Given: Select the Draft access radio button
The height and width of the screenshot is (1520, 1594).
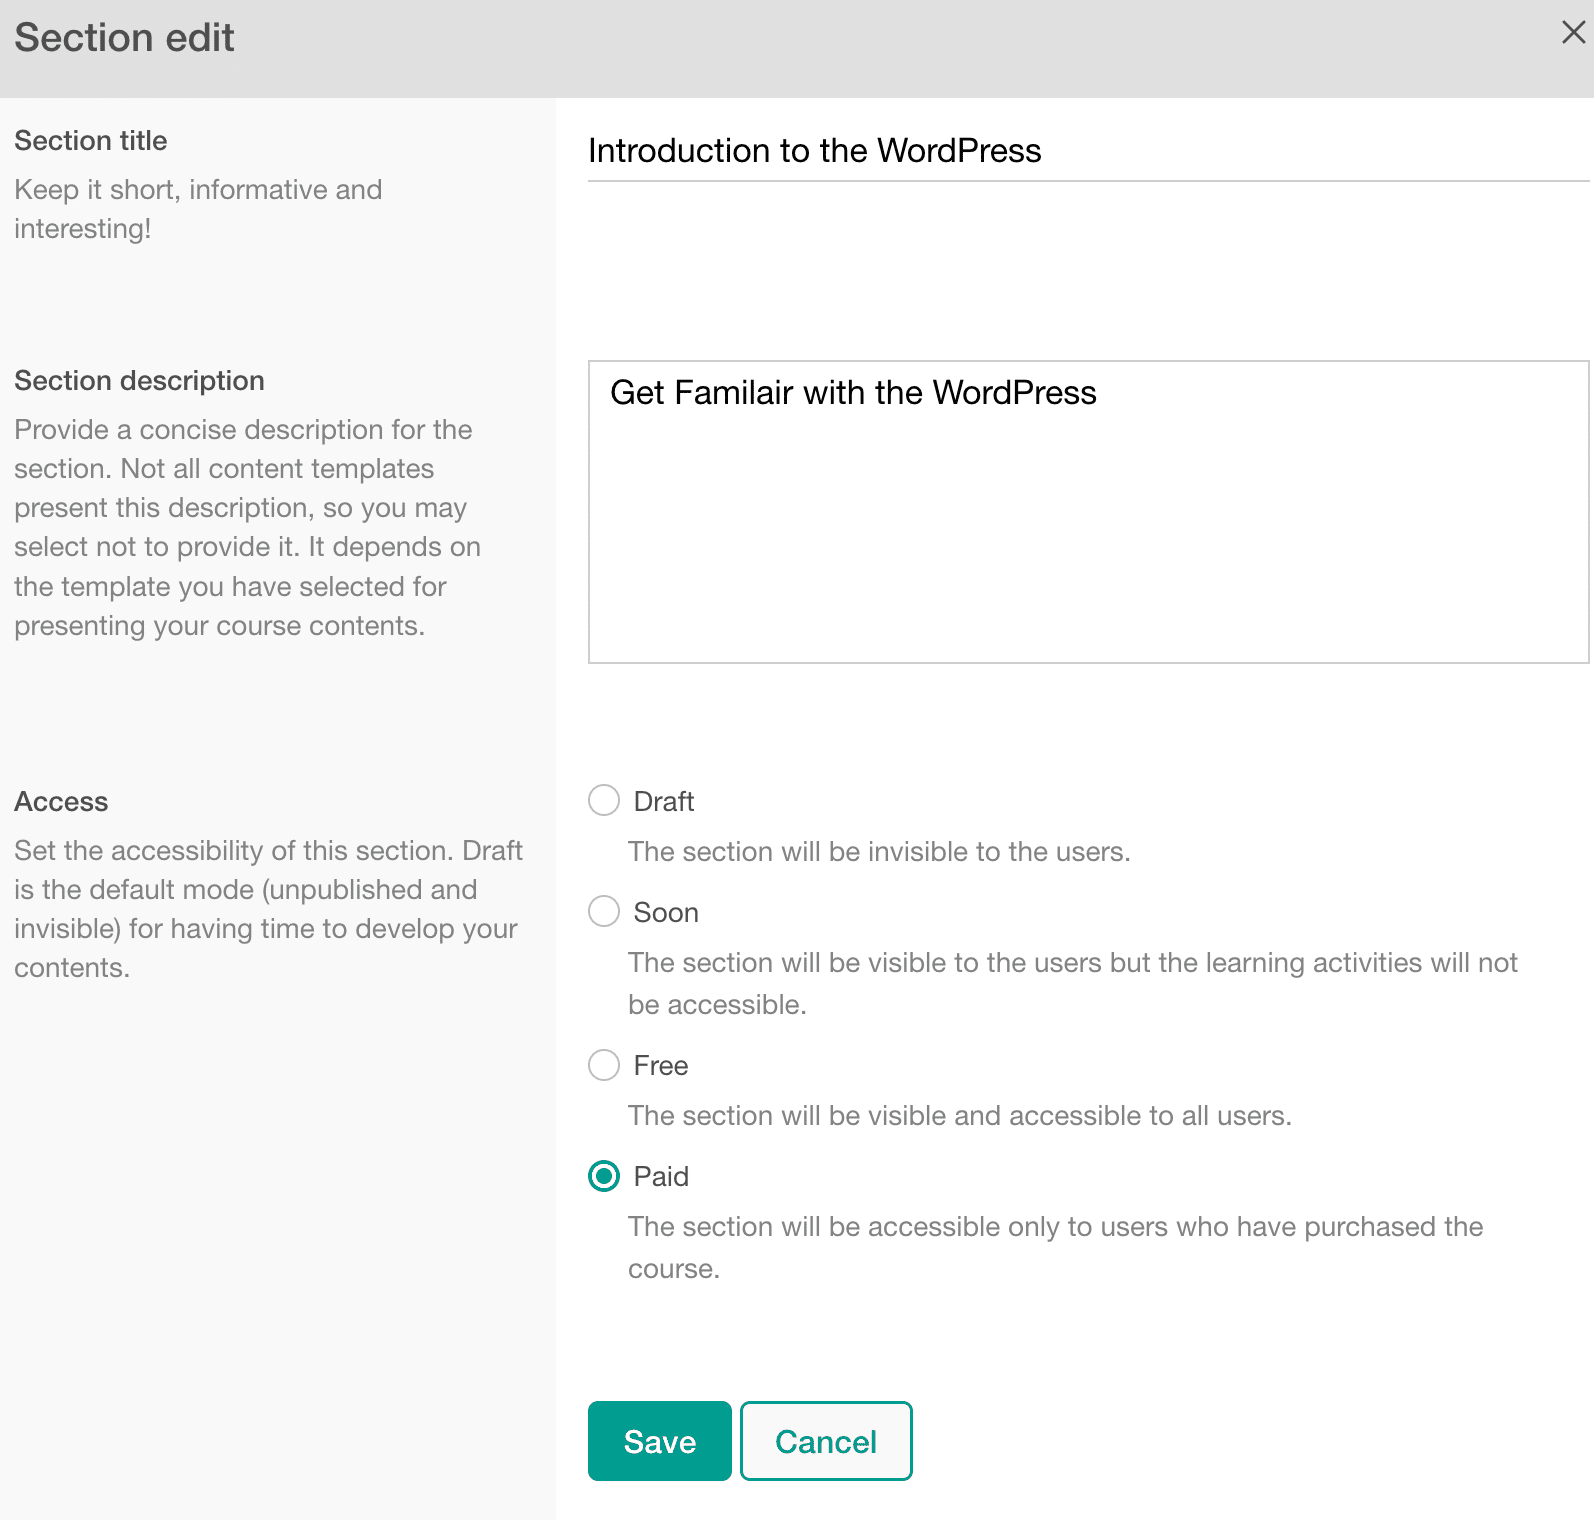Looking at the screenshot, I should 604,800.
